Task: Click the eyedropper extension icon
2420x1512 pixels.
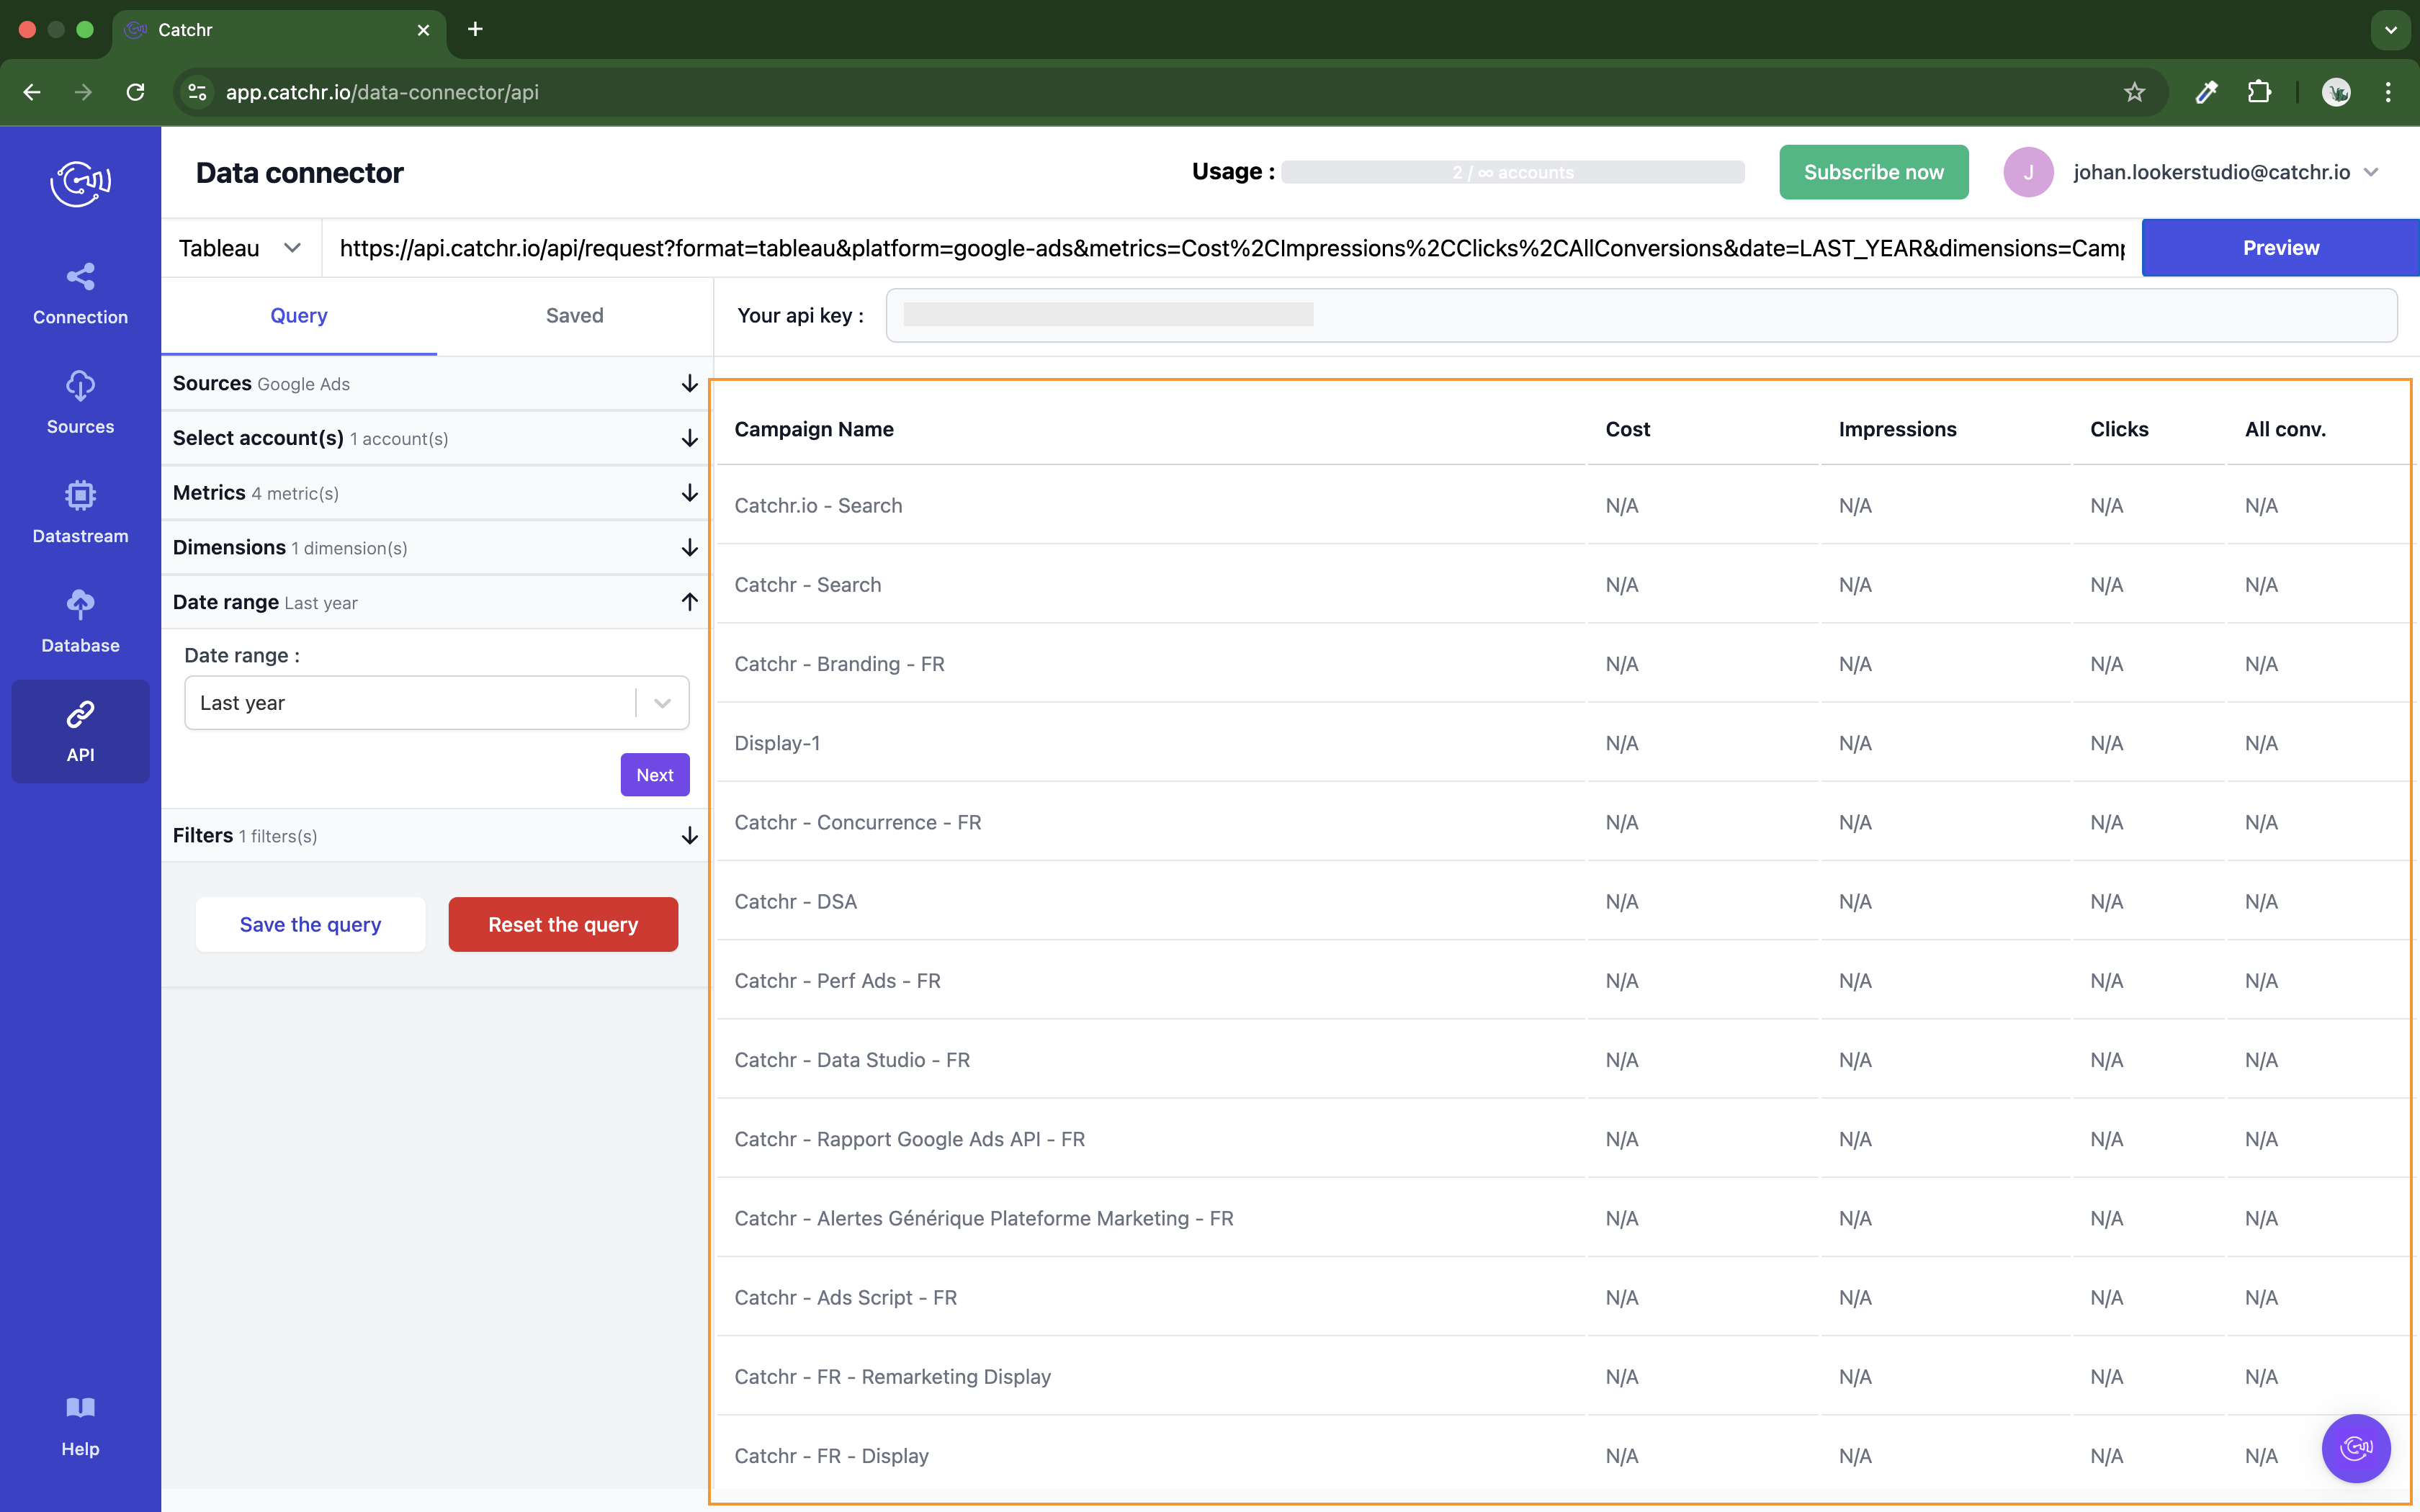Action: coord(2206,92)
